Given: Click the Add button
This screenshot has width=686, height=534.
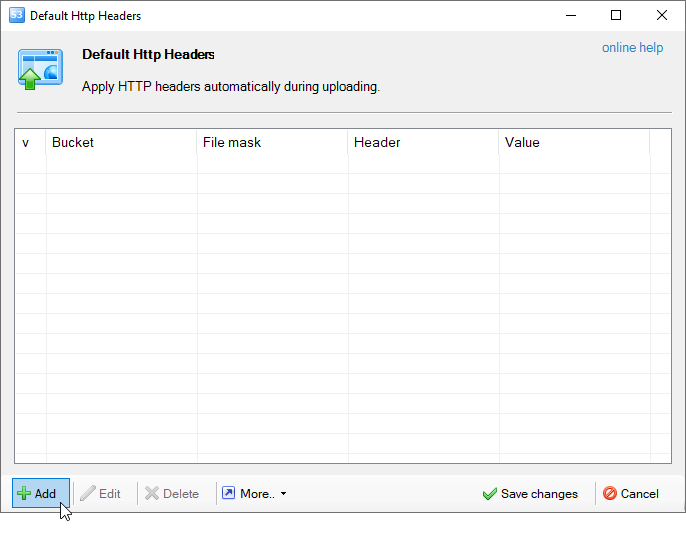Looking at the screenshot, I should tap(41, 493).
